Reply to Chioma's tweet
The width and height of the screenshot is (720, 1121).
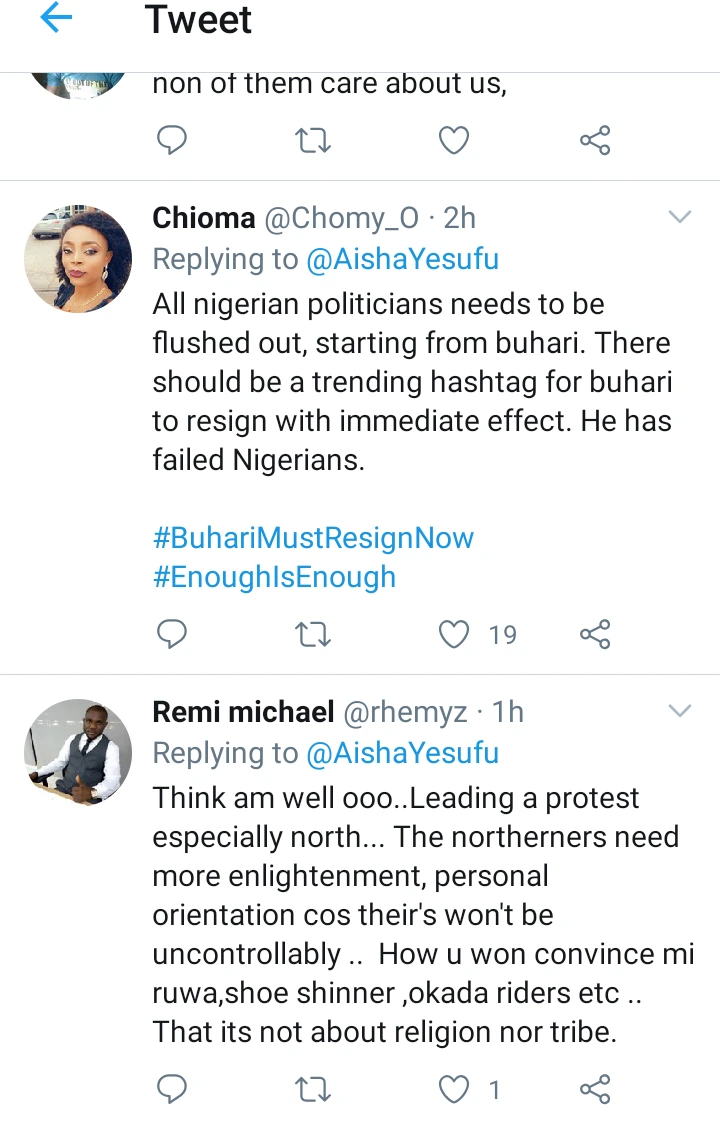point(173,634)
